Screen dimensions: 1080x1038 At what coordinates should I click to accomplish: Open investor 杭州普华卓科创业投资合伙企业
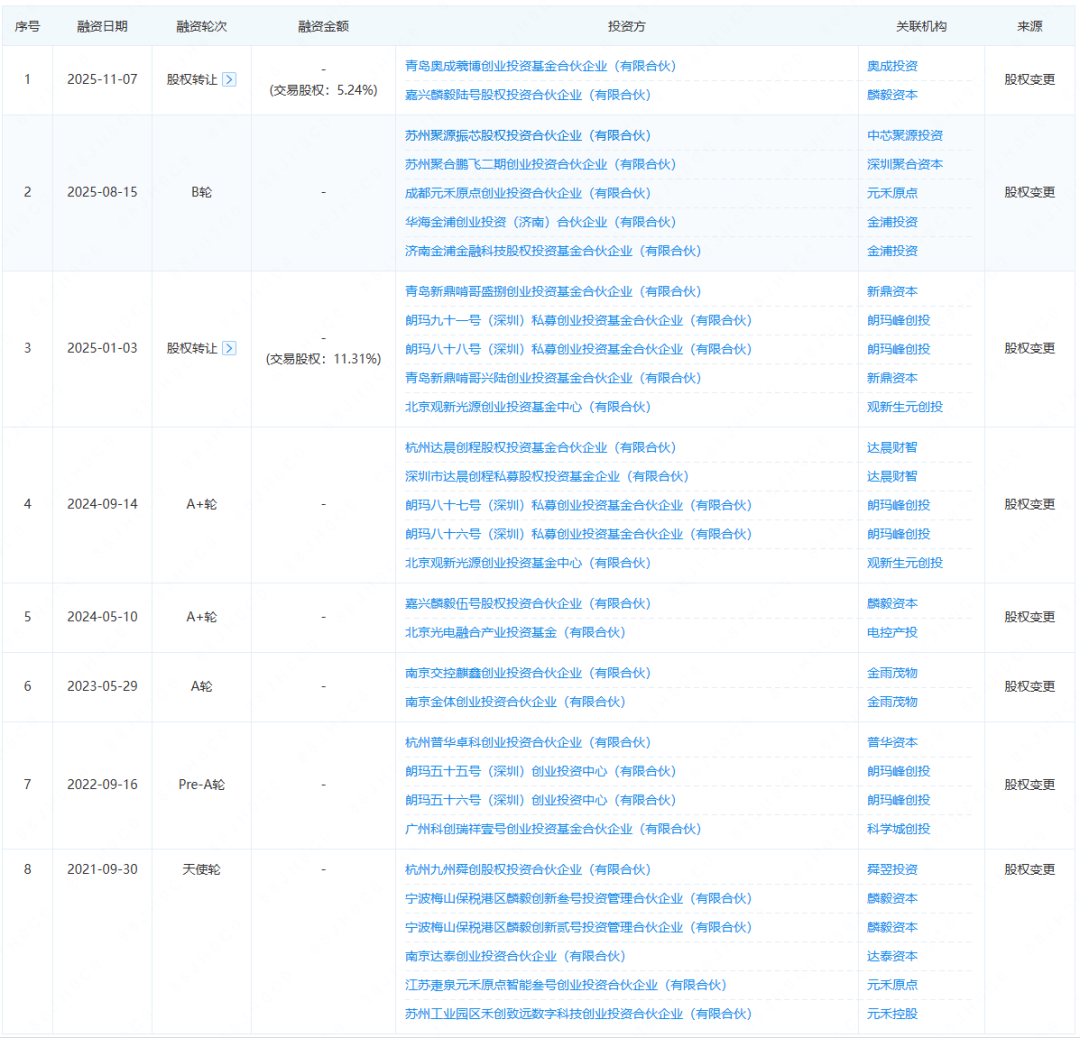point(528,744)
